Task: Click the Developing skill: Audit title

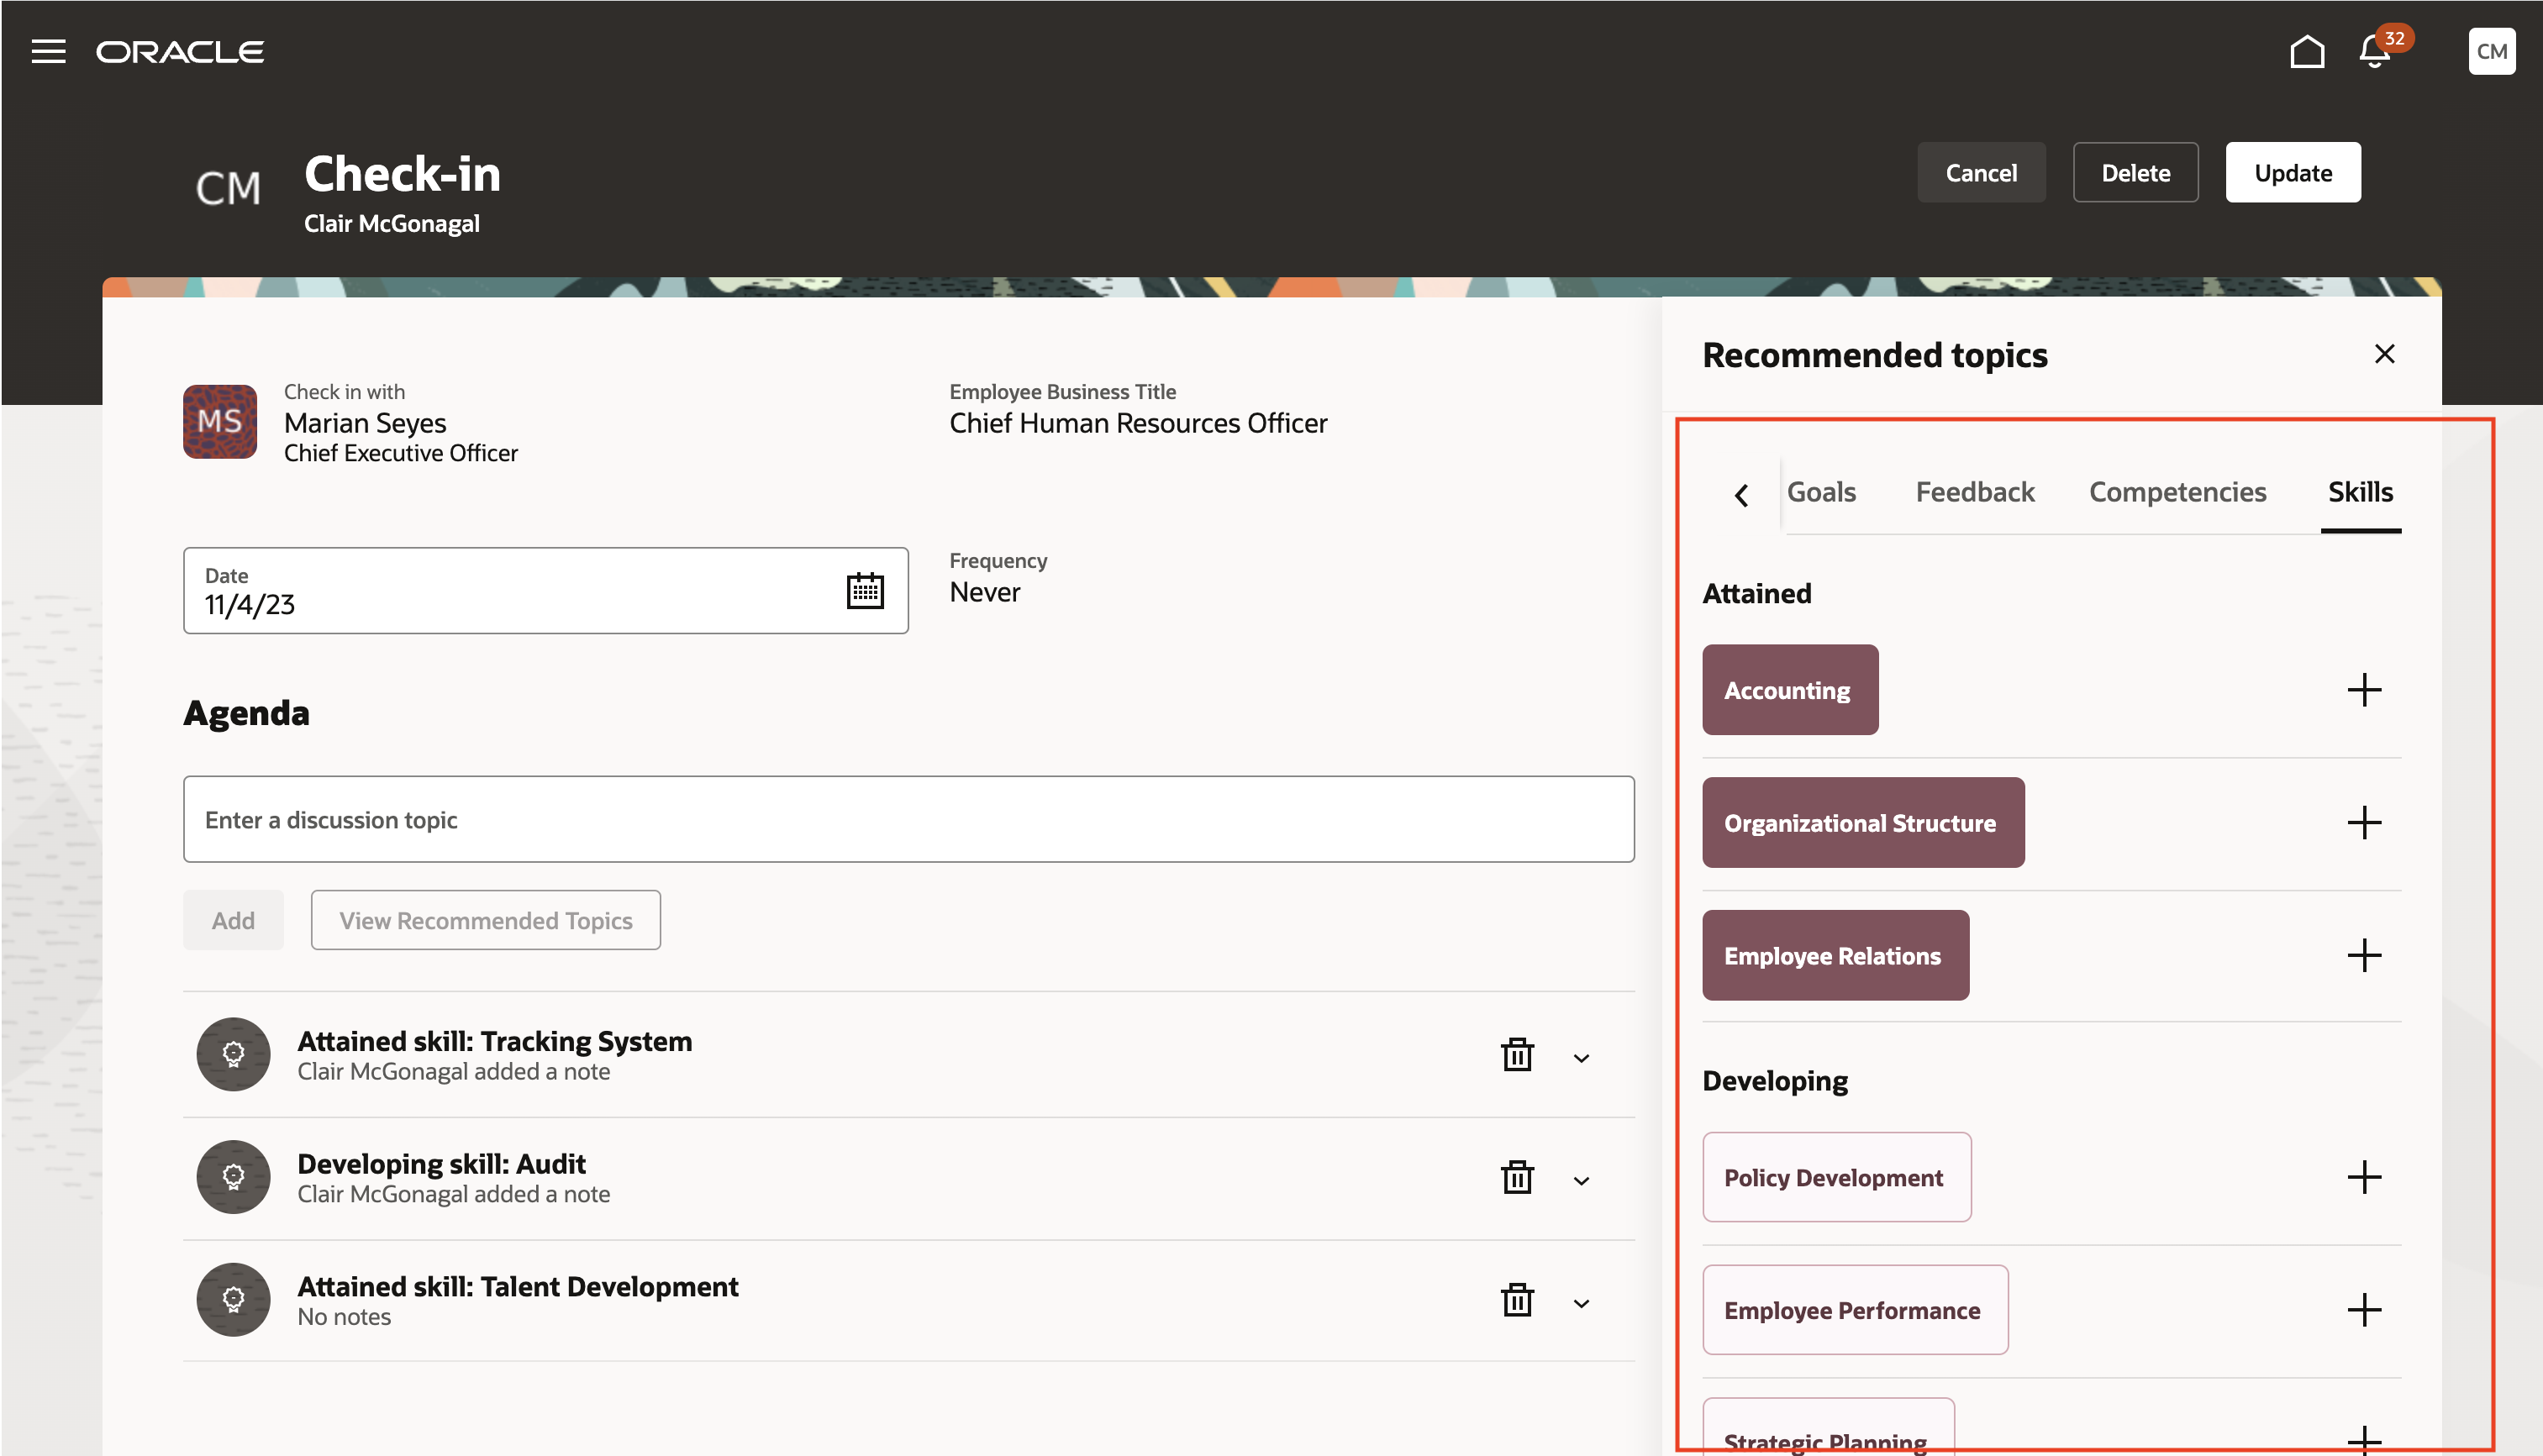Action: pos(441,1164)
